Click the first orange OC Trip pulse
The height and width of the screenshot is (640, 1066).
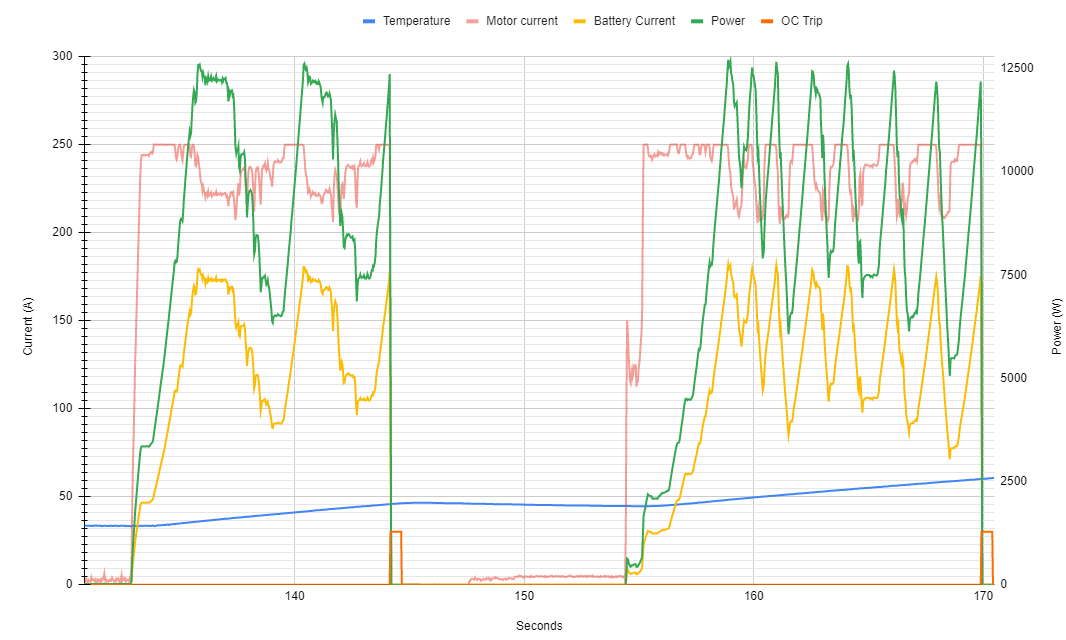coord(396,533)
